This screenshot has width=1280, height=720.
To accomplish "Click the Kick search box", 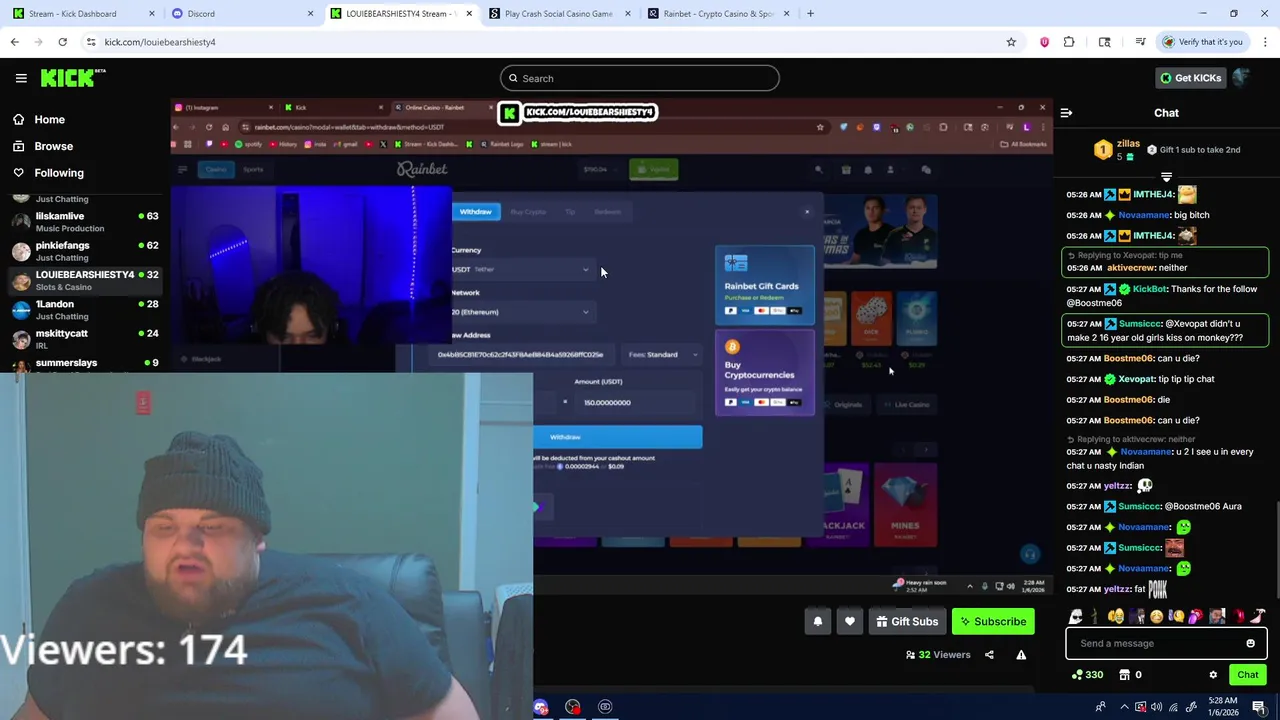I will tap(640, 78).
